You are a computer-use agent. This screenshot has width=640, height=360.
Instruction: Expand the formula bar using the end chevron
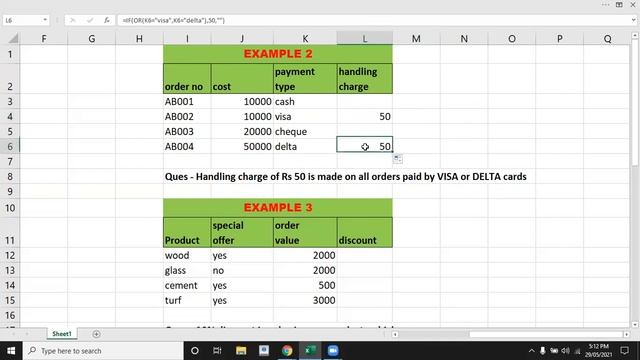[x=633, y=20]
